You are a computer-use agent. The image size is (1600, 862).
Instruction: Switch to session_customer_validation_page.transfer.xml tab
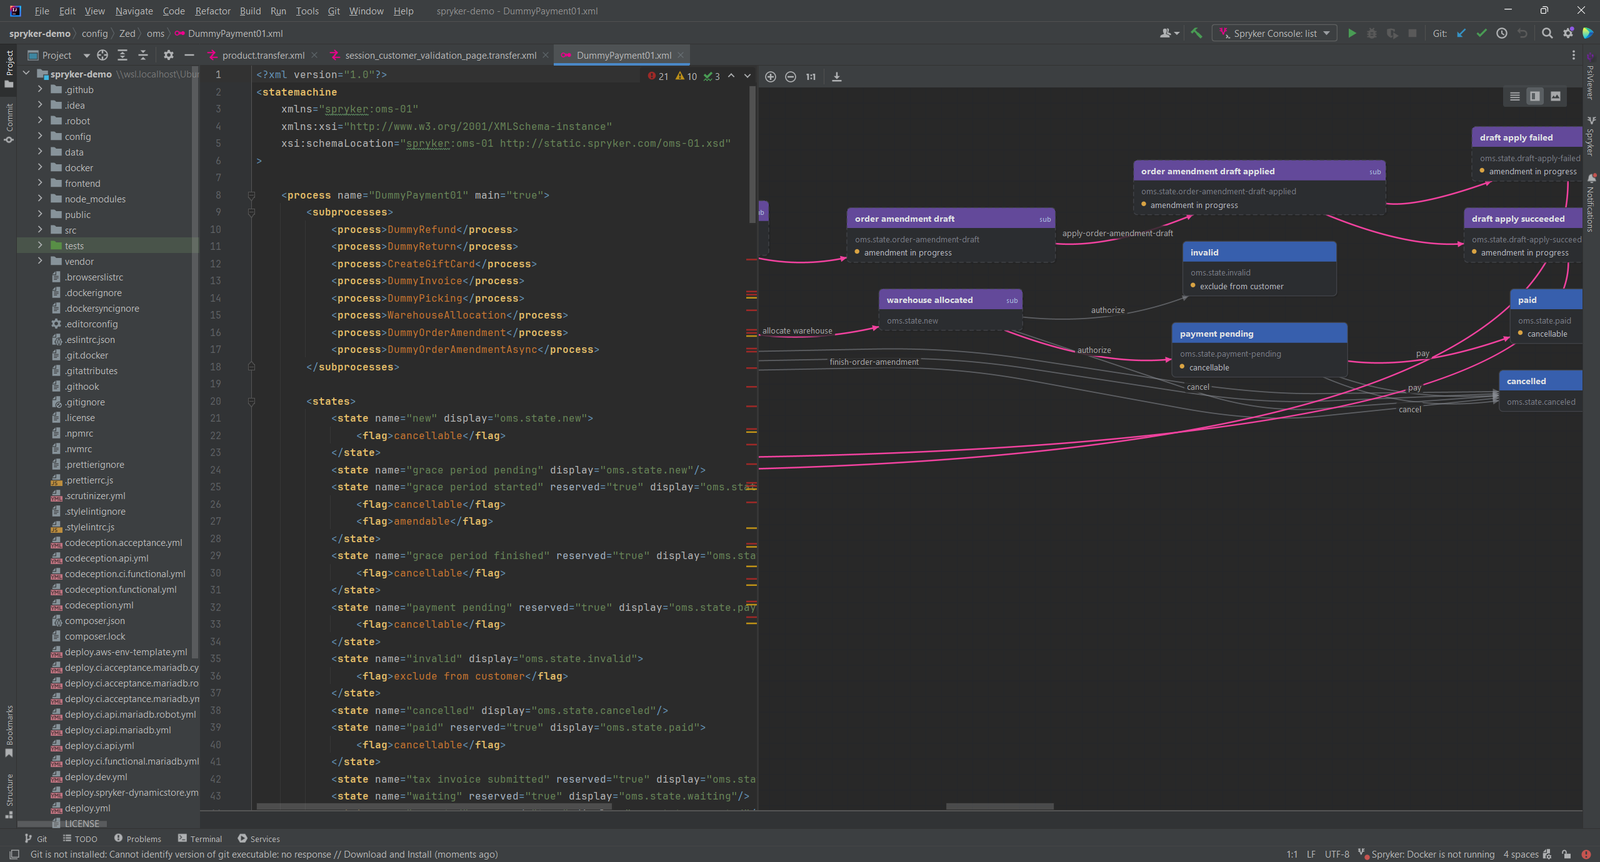(441, 55)
